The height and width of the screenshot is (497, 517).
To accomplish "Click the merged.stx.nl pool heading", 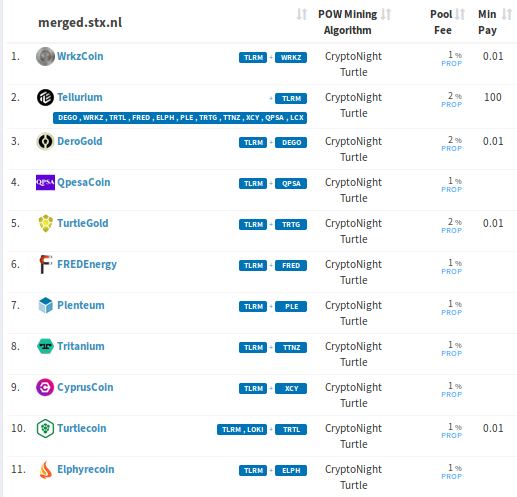I will click(x=80, y=23).
